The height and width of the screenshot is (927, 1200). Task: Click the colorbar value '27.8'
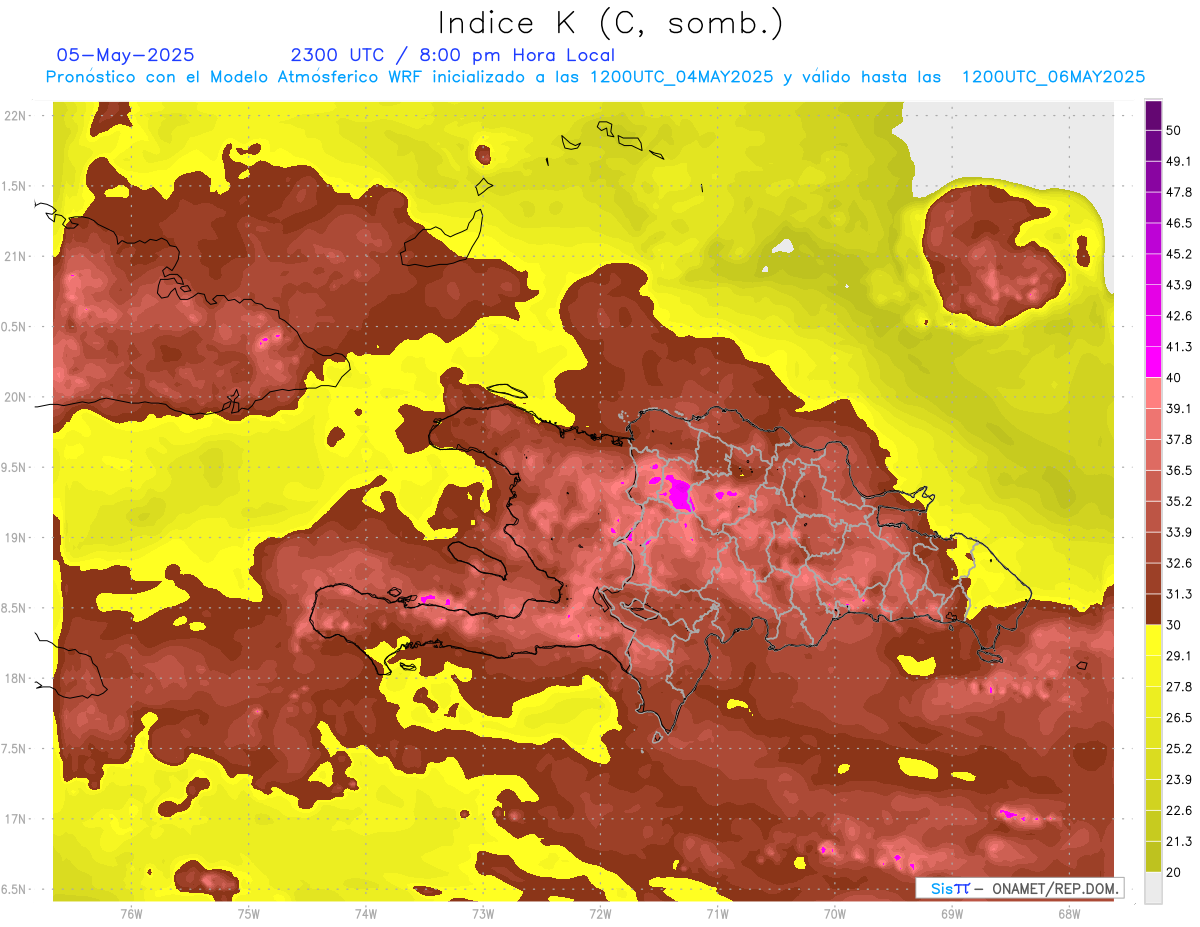pyautogui.click(x=1179, y=688)
